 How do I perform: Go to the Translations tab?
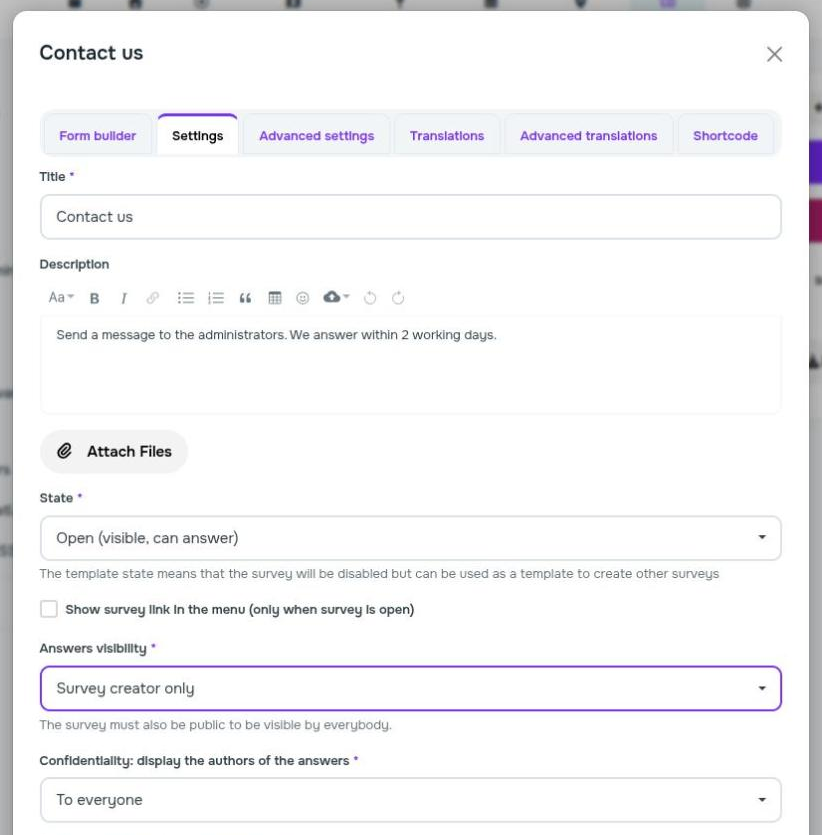(x=447, y=136)
